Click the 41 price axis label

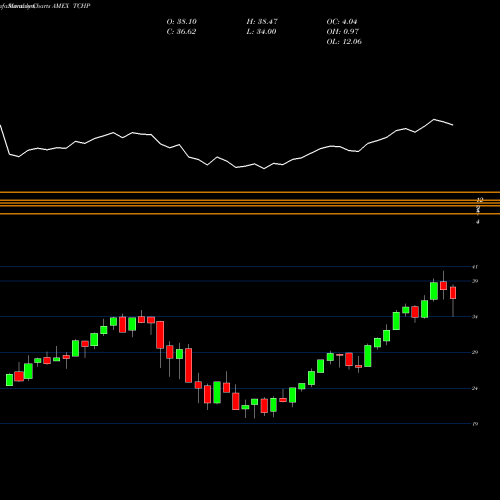[475, 267]
